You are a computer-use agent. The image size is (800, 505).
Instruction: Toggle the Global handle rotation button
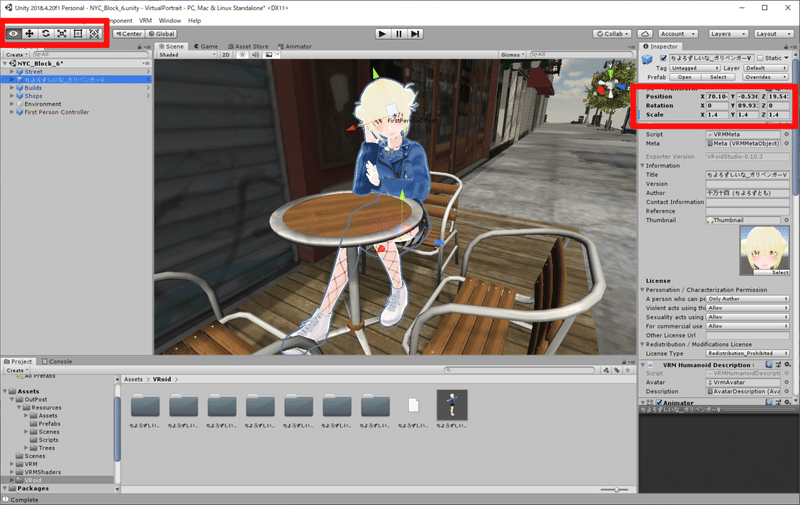(162, 34)
